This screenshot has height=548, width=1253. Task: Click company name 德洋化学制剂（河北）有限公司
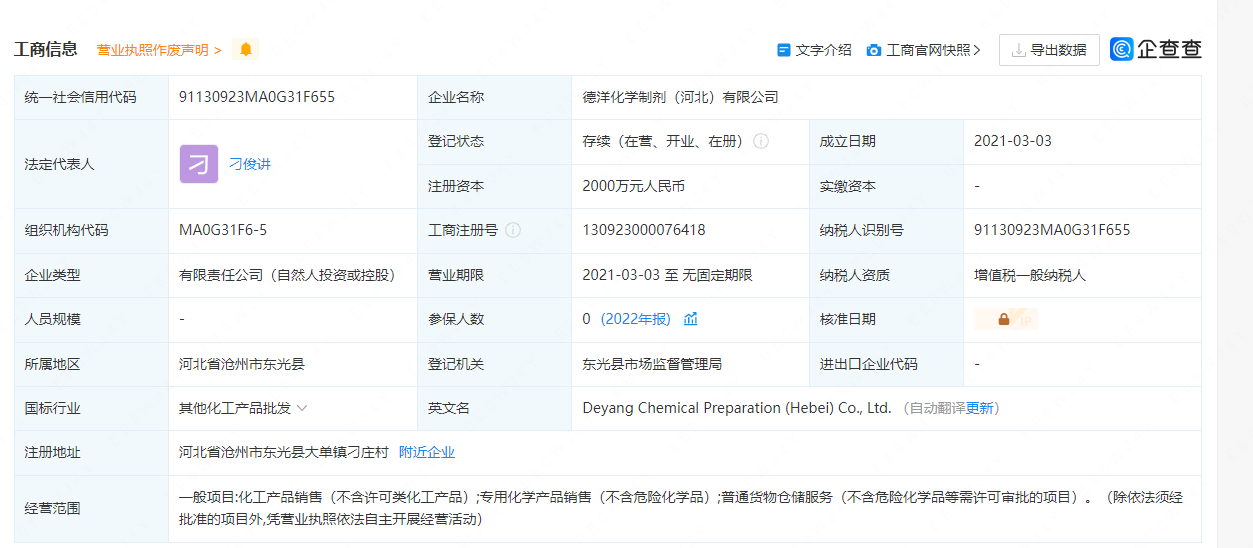(x=680, y=97)
